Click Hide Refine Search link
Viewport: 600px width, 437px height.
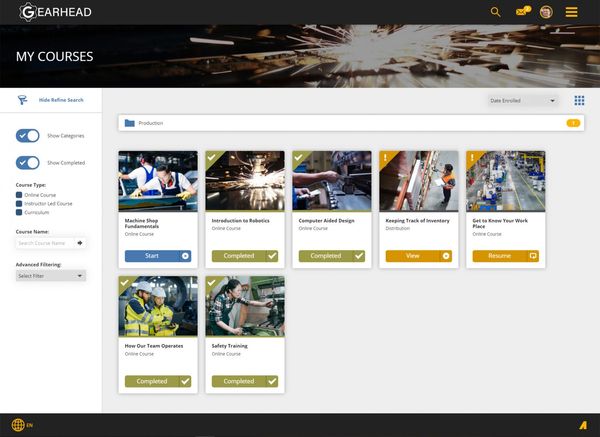[61, 100]
